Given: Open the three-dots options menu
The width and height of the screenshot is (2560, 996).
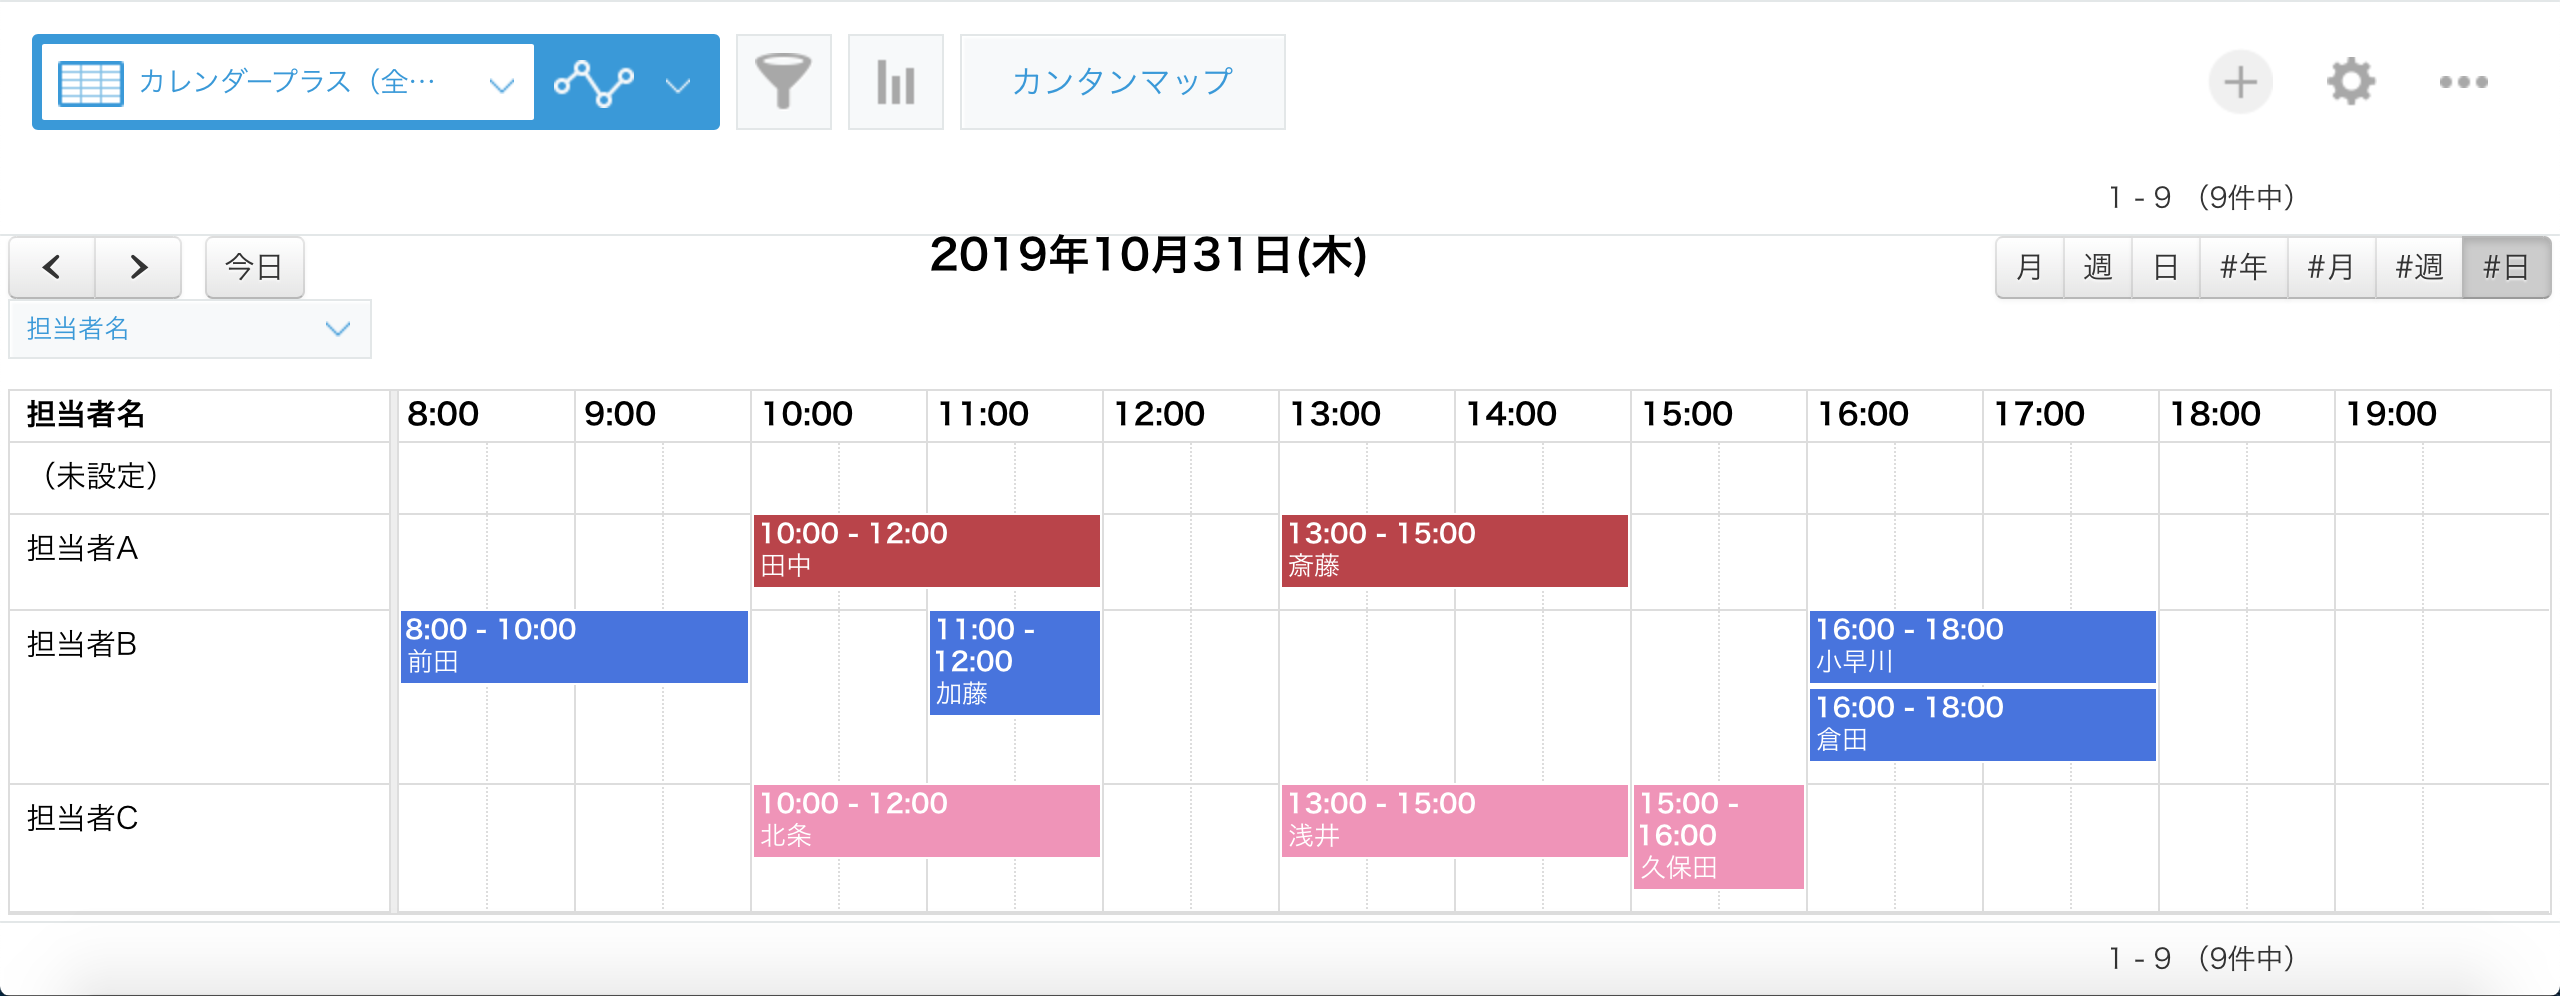Looking at the screenshot, I should coord(2463,82).
